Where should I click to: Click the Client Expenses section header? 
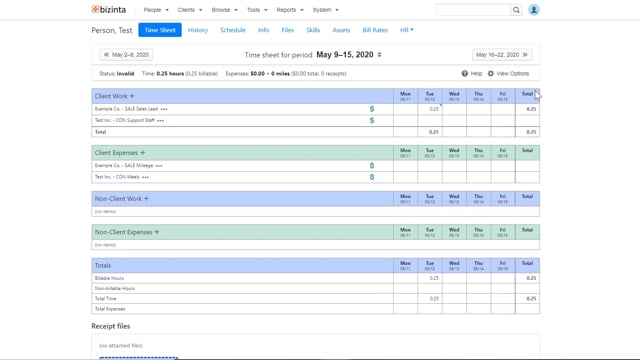(116, 153)
